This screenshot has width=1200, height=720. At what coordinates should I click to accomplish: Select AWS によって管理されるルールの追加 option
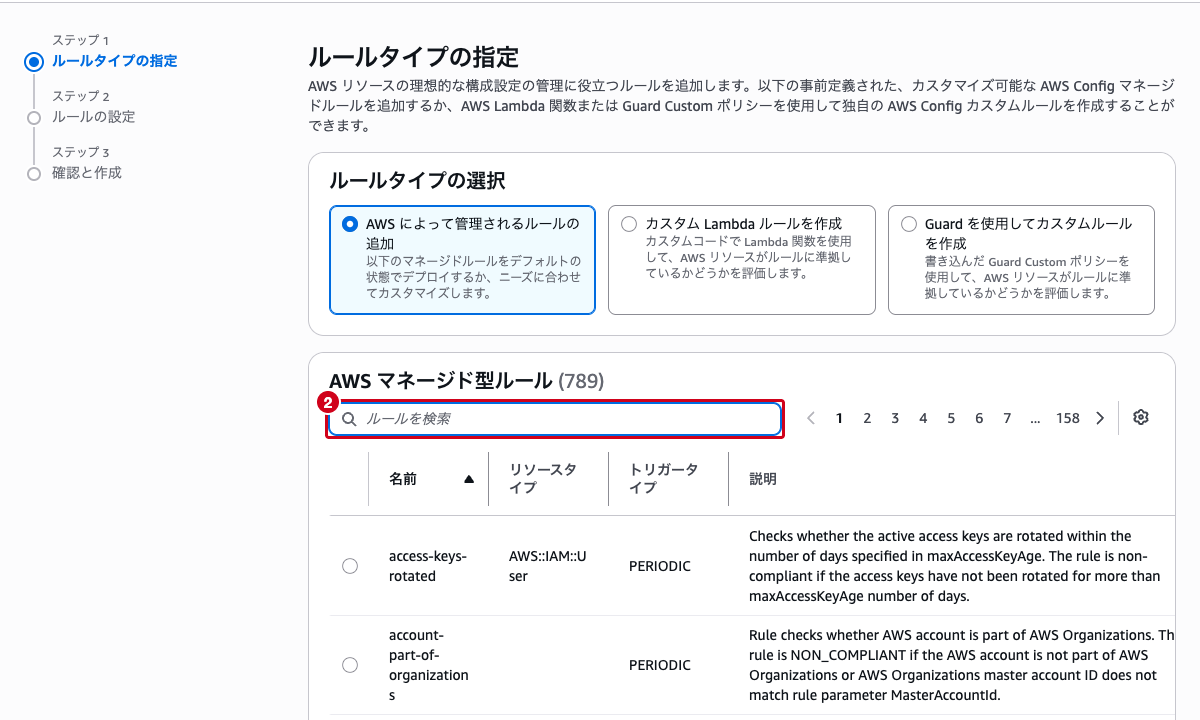point(462,260)
